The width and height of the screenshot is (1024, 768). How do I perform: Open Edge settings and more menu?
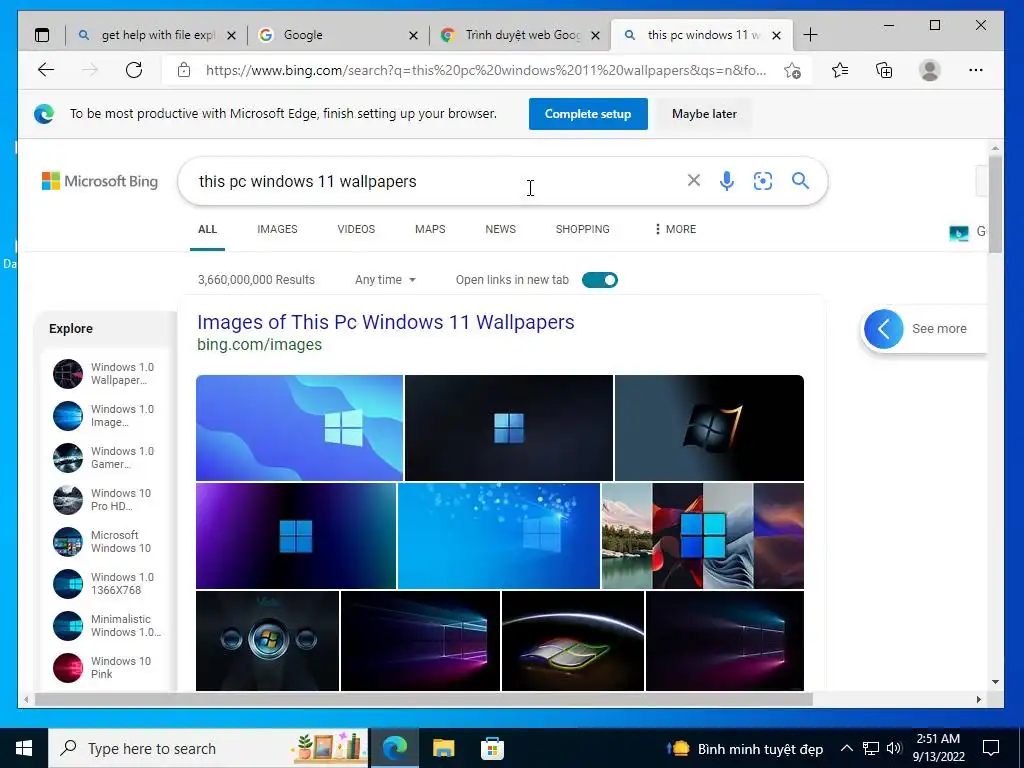click(976, 70)
